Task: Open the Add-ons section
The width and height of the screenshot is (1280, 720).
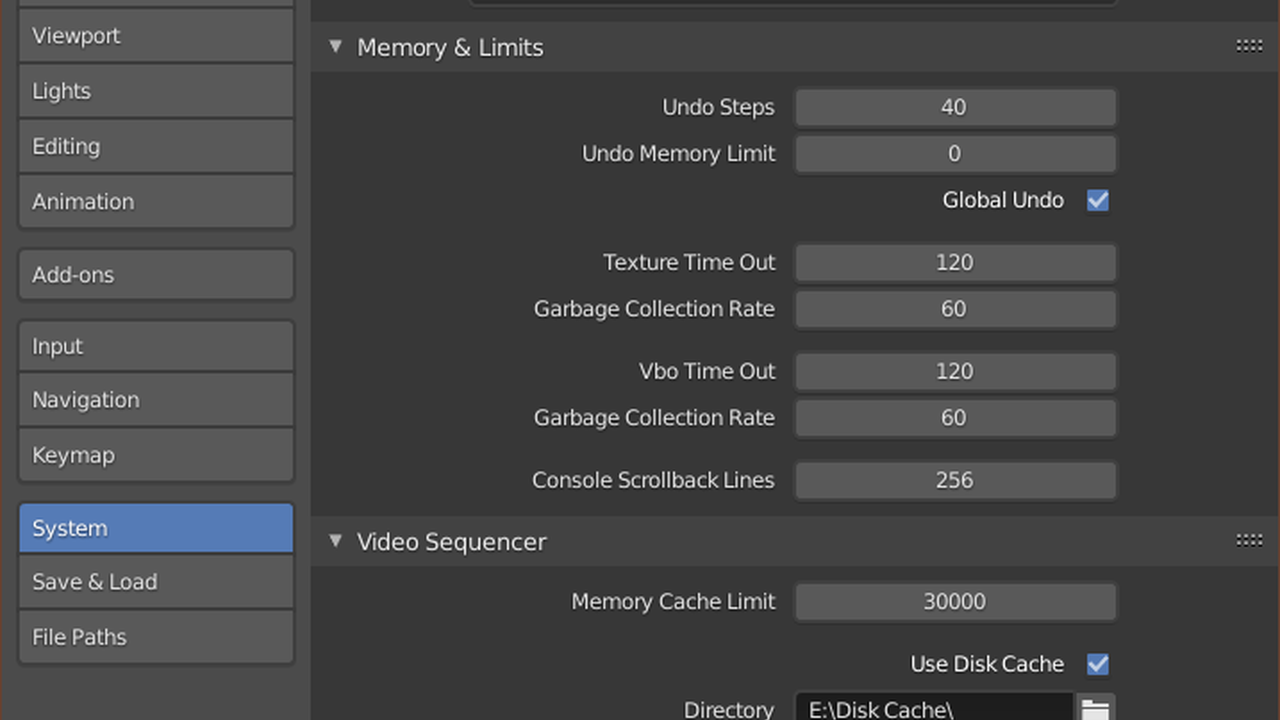Action: [x=155, y=274]
